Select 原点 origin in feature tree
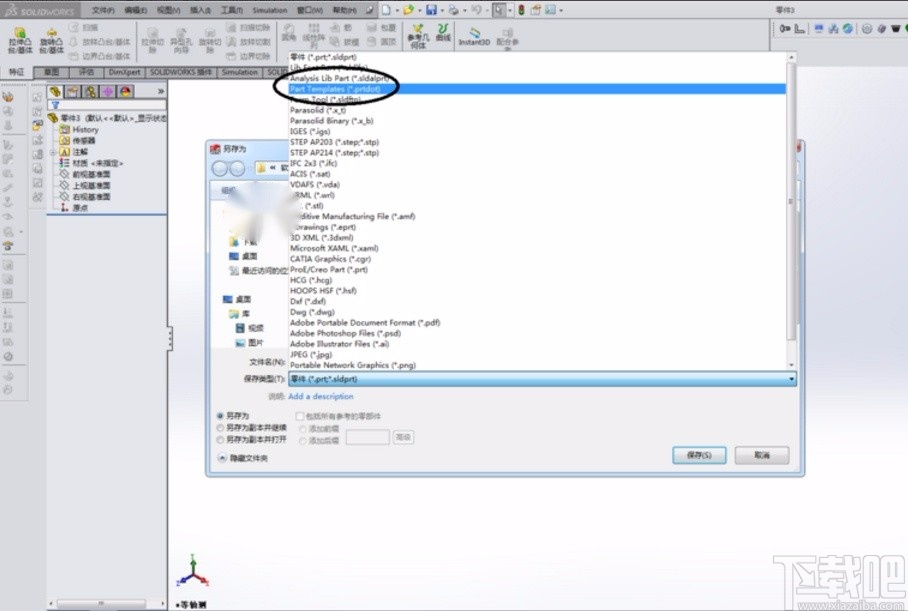908x611 pixels. 80,208
